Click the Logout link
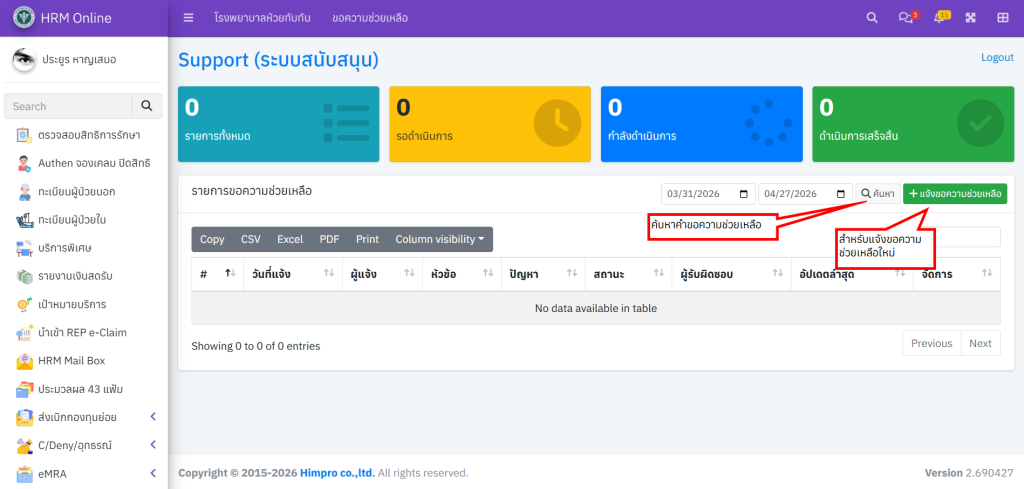Screen dimensions: 1024x489 pyautogui.click(x=997, y=58)
